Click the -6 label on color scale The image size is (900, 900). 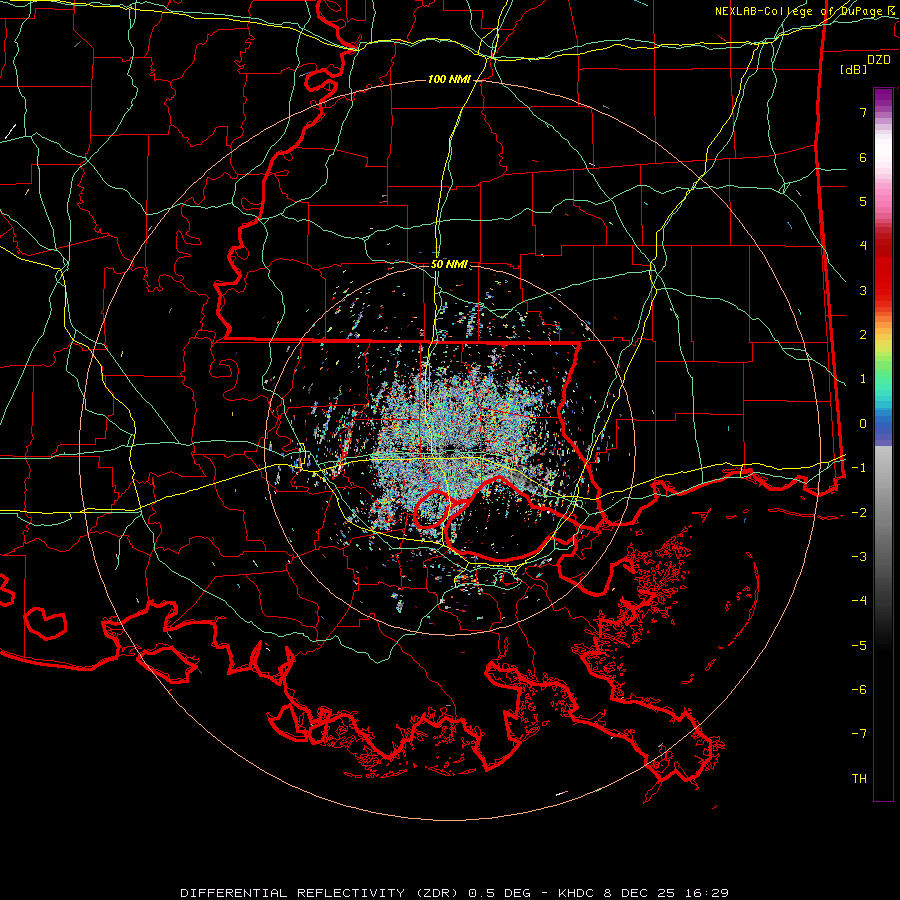[x=859, y=690]
